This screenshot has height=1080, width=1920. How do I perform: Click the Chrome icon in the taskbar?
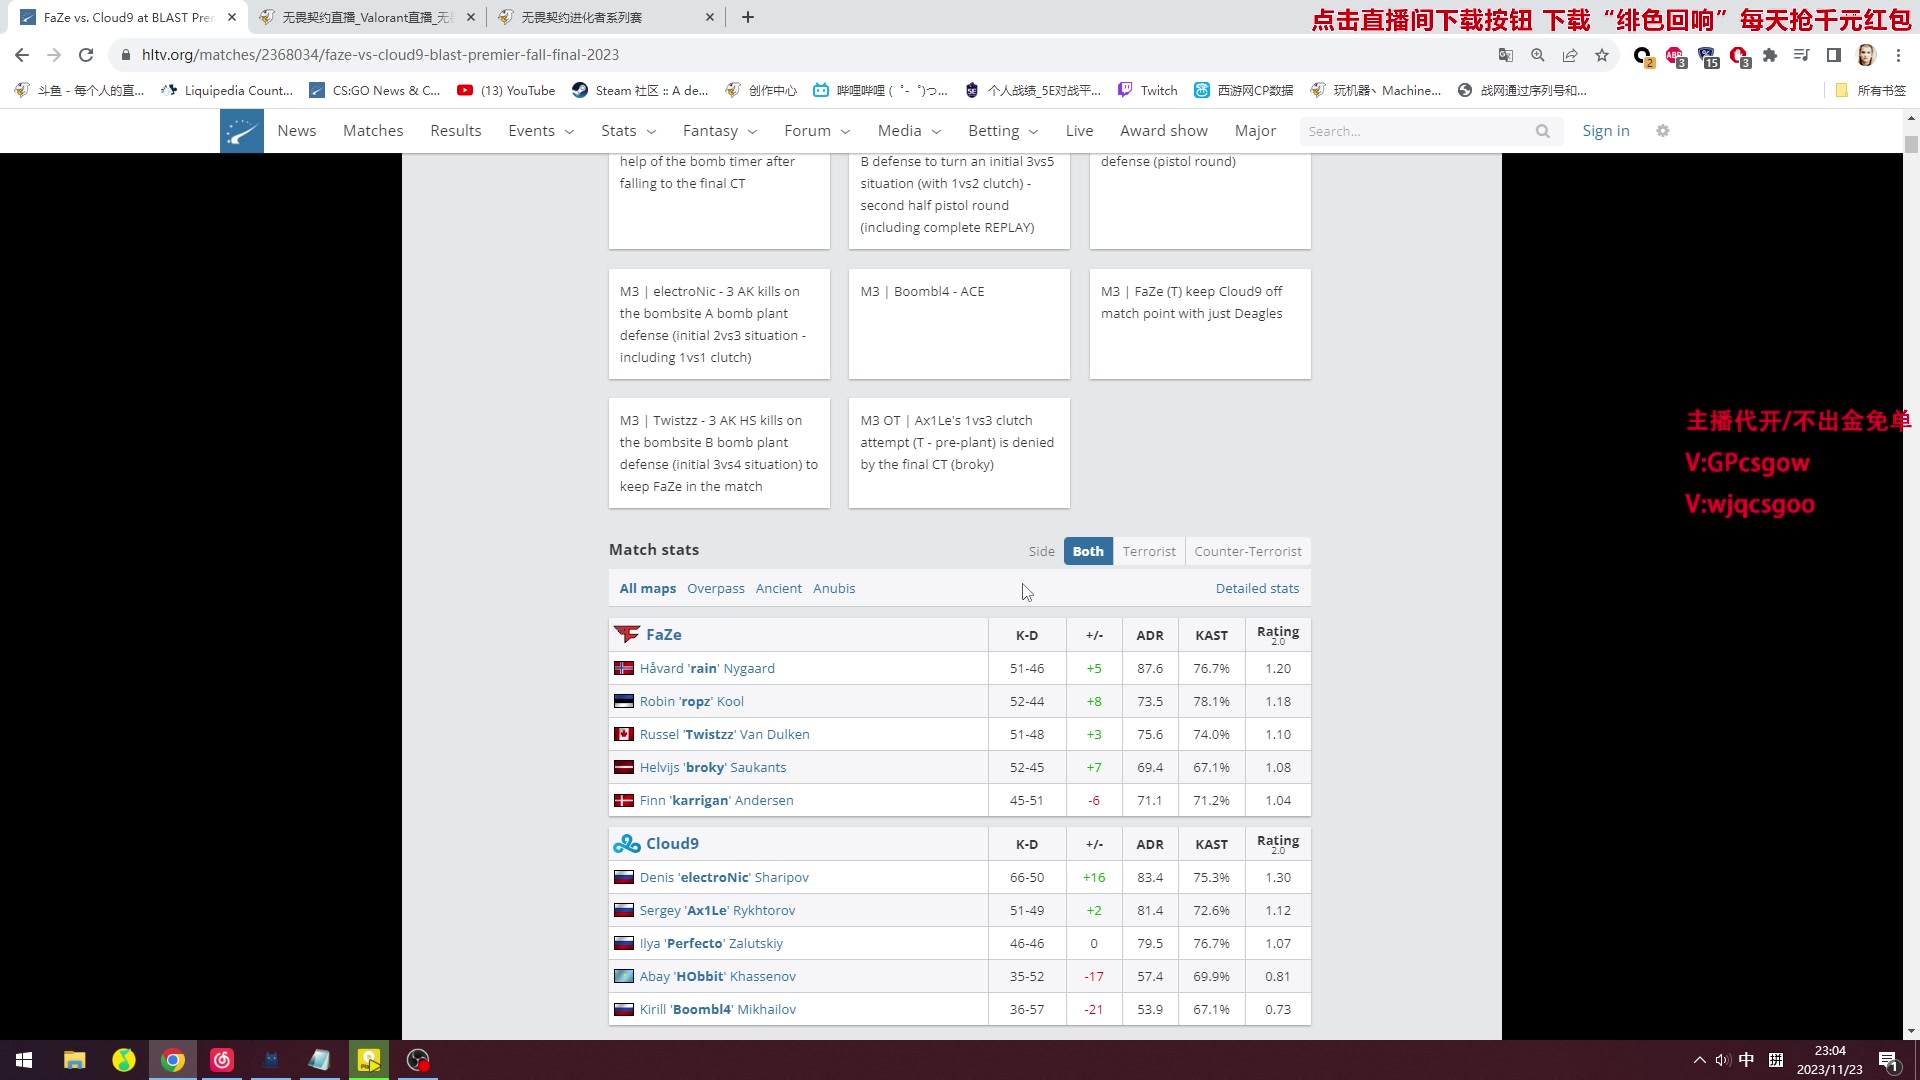pos(173,1060)
